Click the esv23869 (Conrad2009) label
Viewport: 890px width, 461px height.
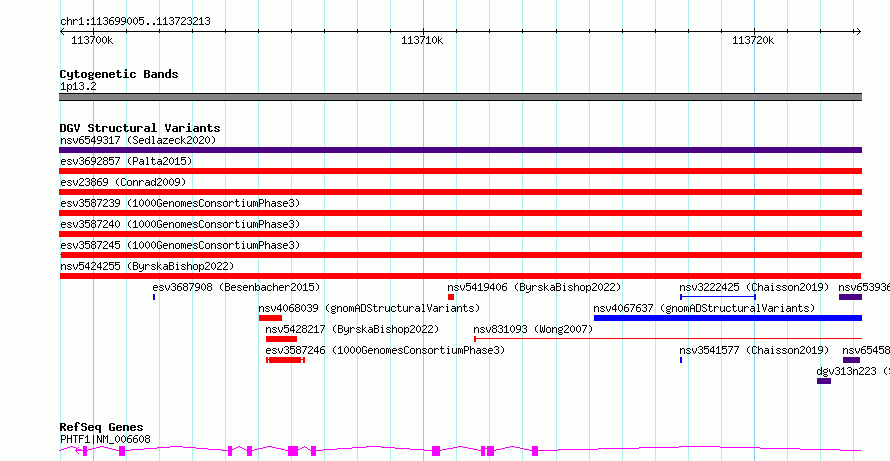tap(123, 182)
